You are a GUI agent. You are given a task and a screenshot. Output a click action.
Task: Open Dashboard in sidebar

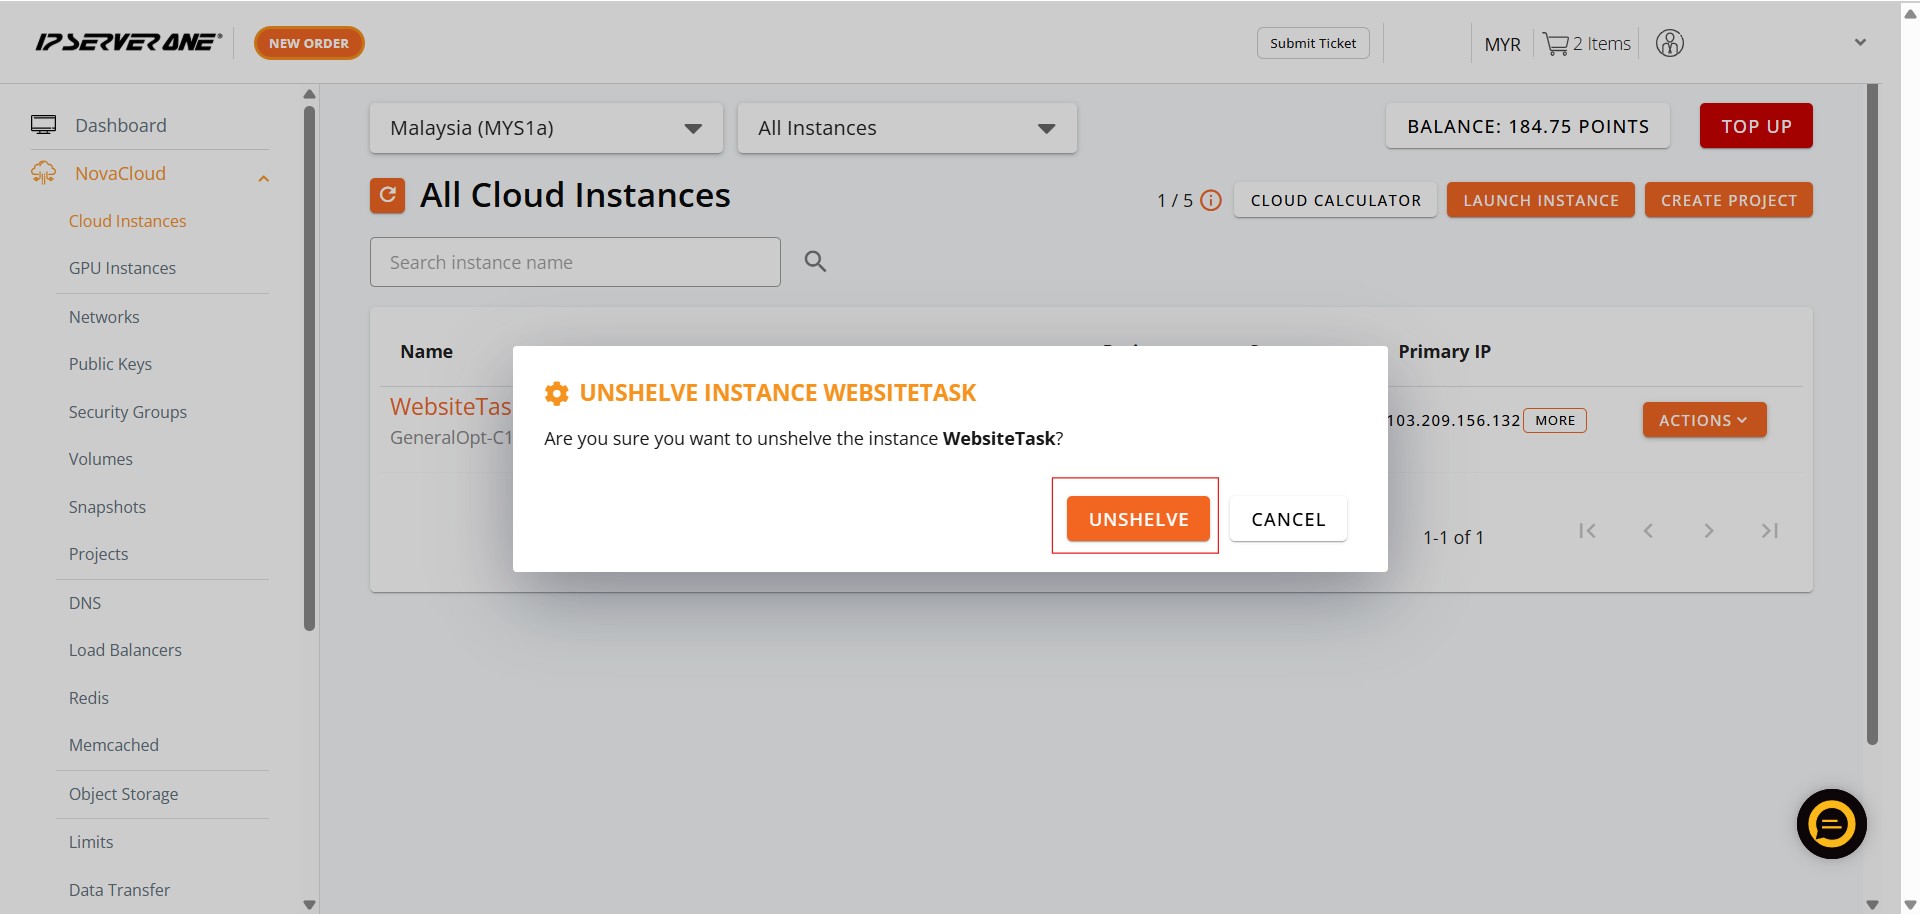[121, 125]
